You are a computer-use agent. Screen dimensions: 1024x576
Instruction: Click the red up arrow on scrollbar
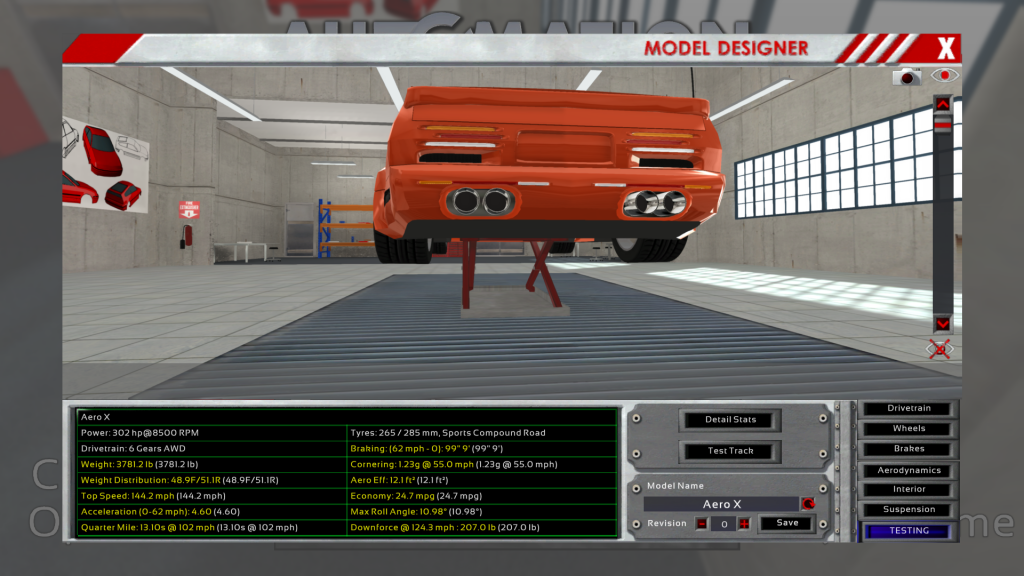click(x=942, y=103)
